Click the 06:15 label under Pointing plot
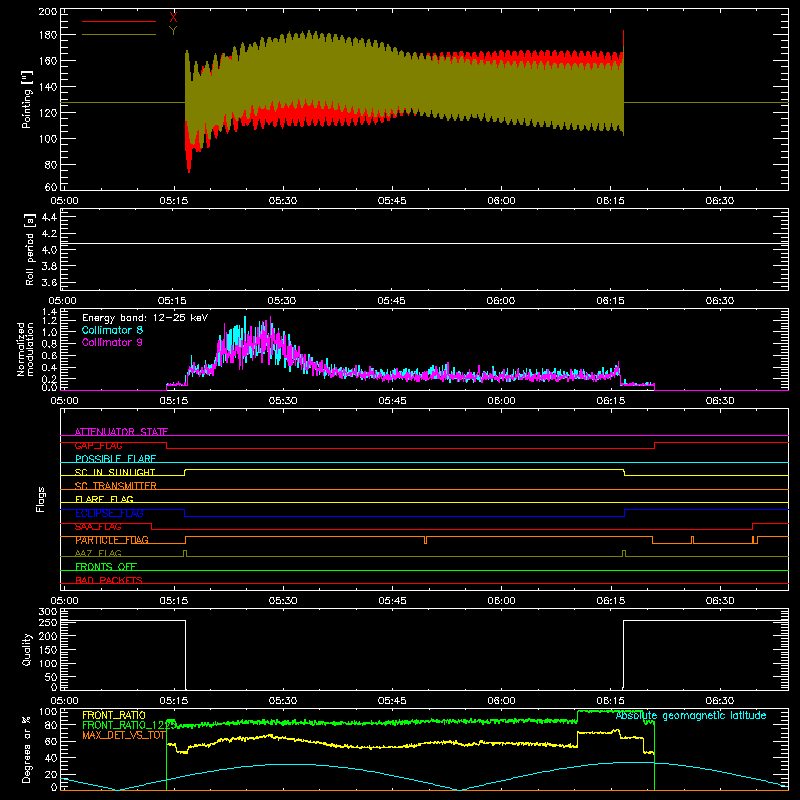 [610, 201]
